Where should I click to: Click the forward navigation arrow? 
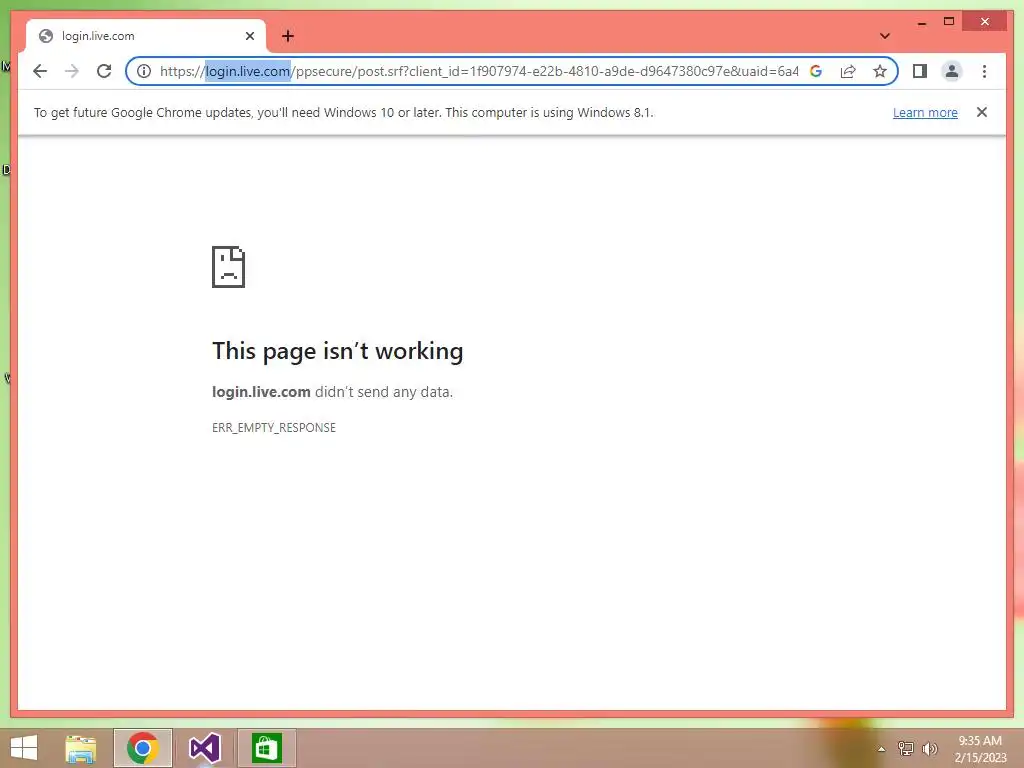(72, 71)
